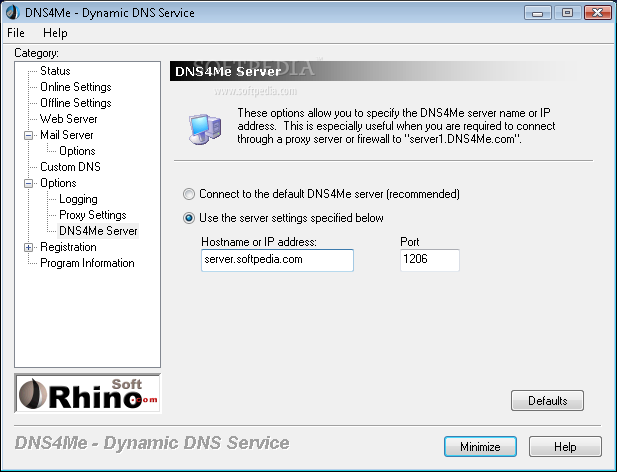
Task: Select Offline Settings in the category tree
Action: coord(76,103)
